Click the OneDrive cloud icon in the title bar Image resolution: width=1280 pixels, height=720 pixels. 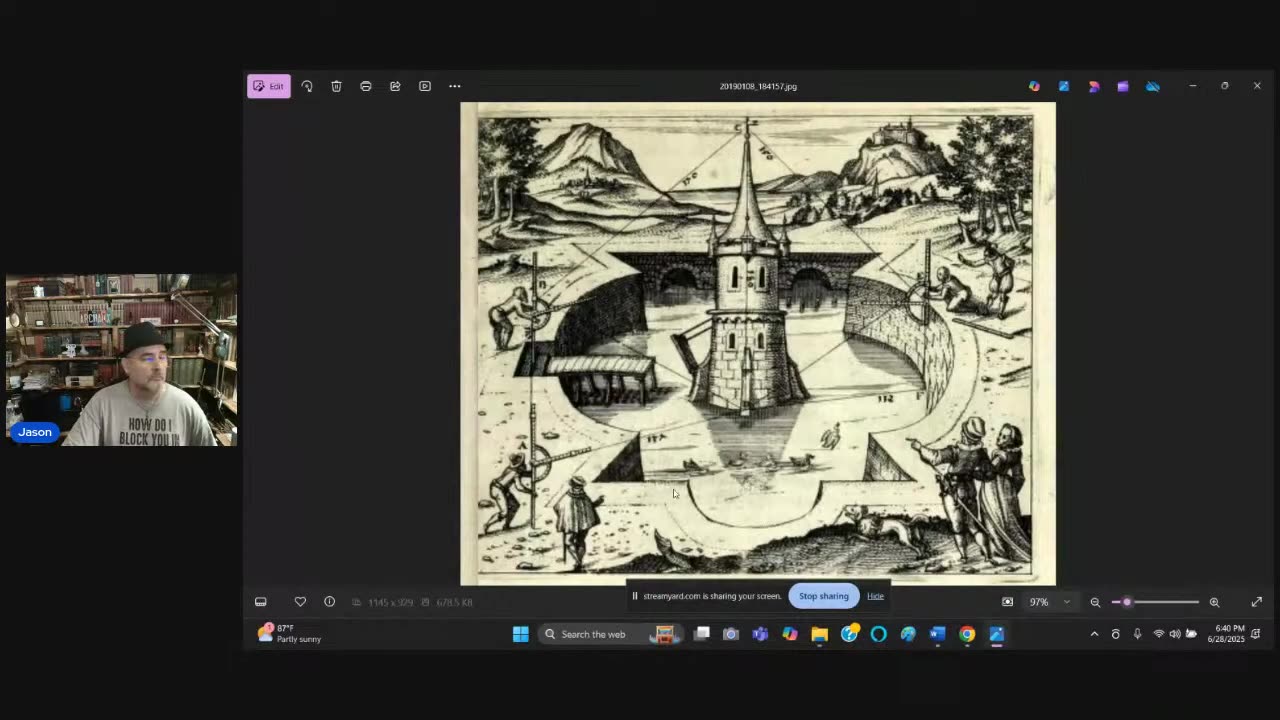1153,86
